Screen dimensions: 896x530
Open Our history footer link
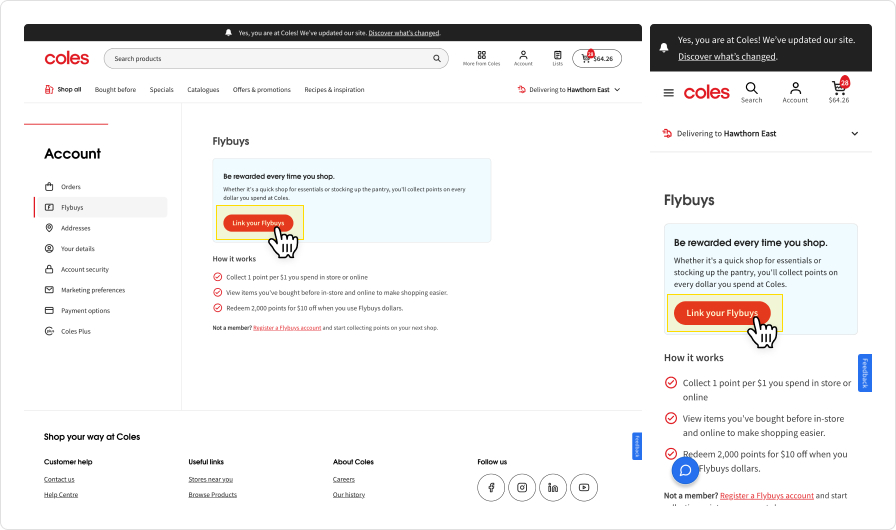(349, 495)
